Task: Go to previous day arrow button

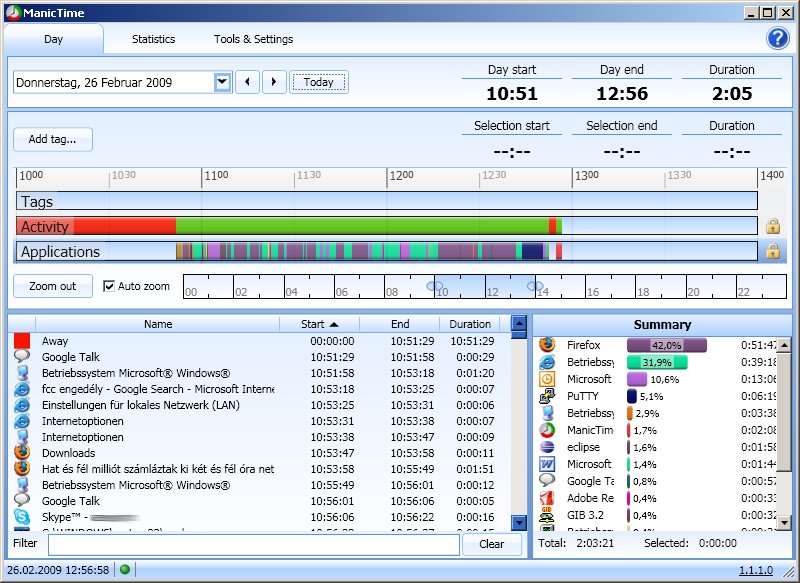Action: click(247, 82)
